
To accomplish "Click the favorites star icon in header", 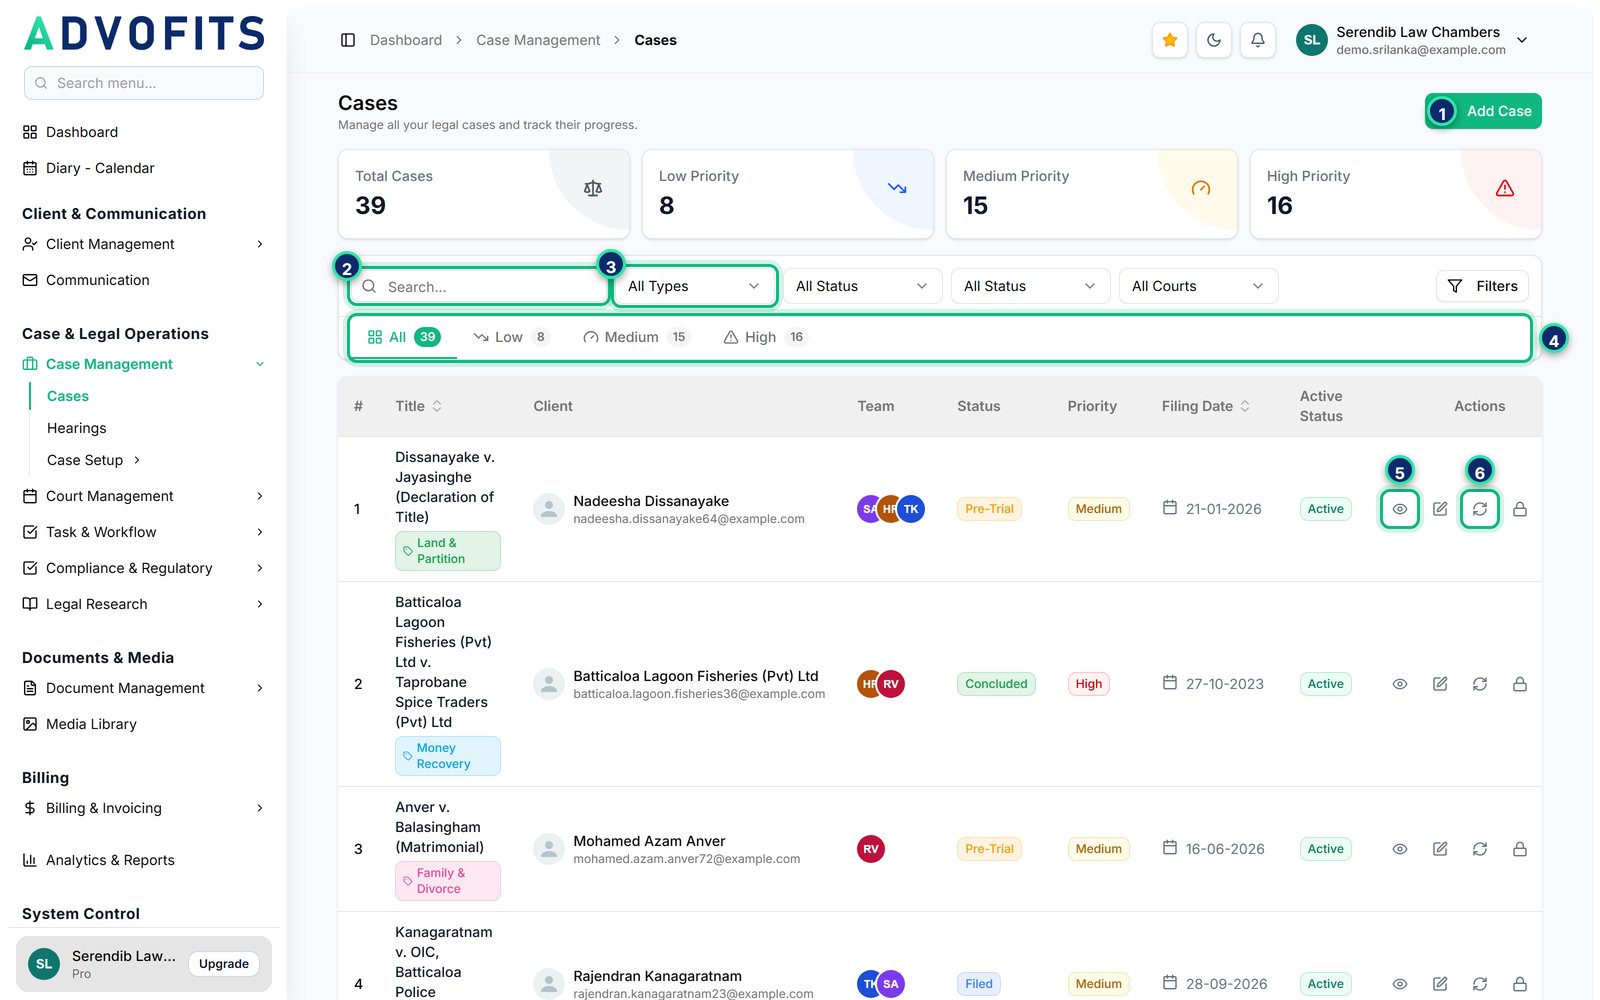I will point(1169,40).
